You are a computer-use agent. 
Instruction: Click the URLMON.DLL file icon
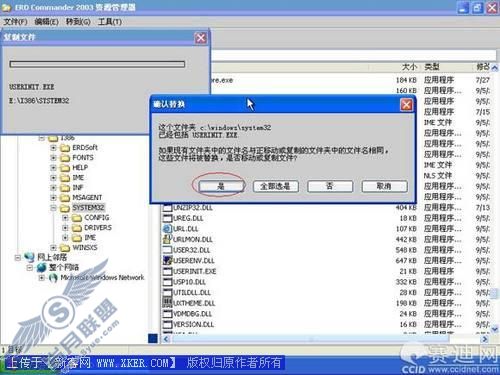click(167, 239)
